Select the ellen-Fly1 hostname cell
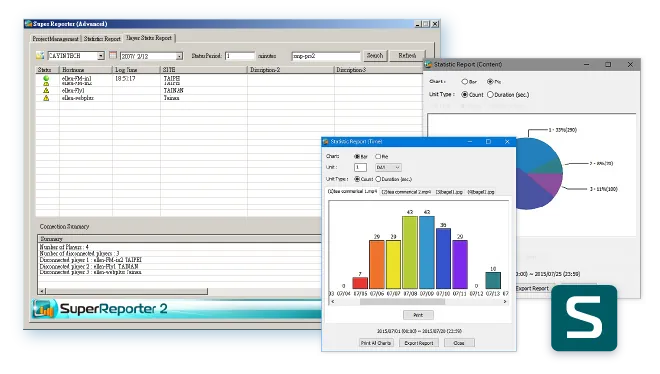The image size is (660, 374). (x=73, y=90)
